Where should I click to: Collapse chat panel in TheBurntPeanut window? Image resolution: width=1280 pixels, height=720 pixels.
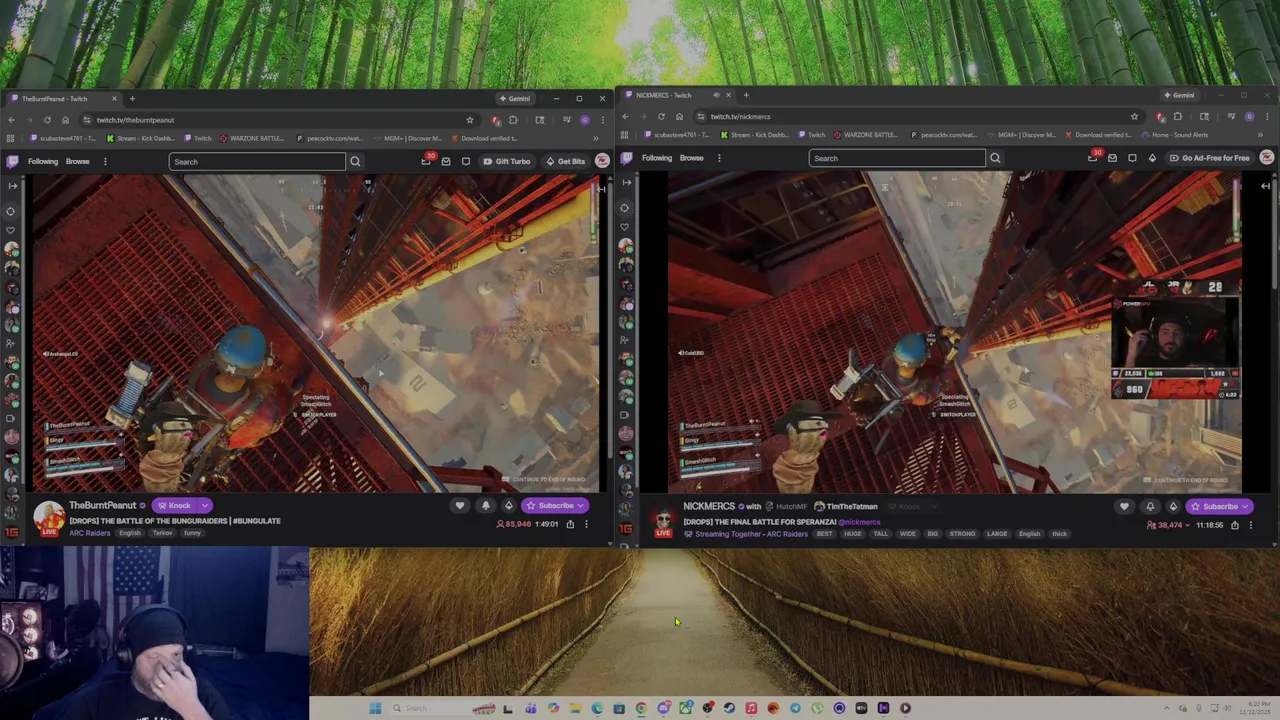tap(601, 187)
